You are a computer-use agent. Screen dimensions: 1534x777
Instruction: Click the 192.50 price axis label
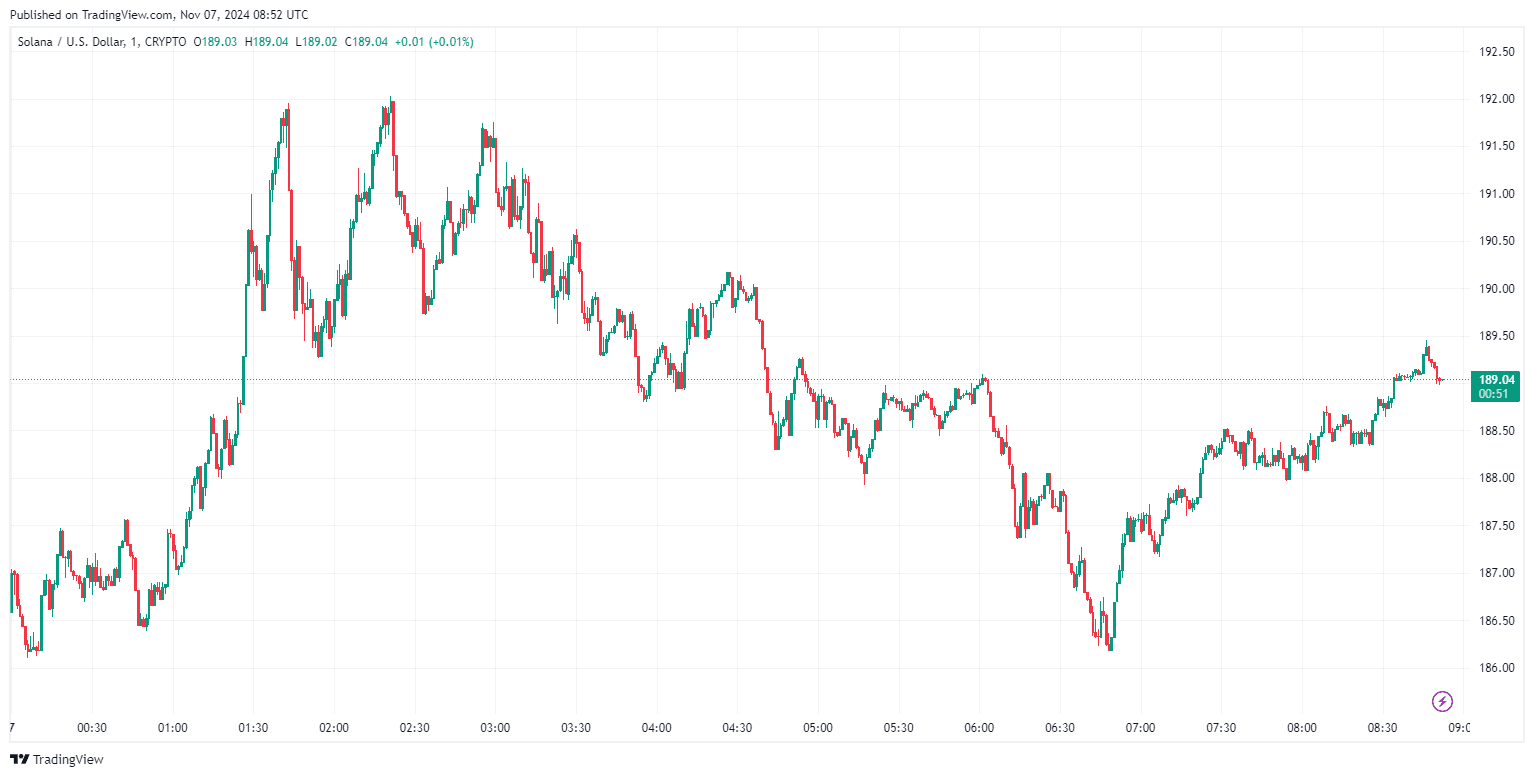1497,52
